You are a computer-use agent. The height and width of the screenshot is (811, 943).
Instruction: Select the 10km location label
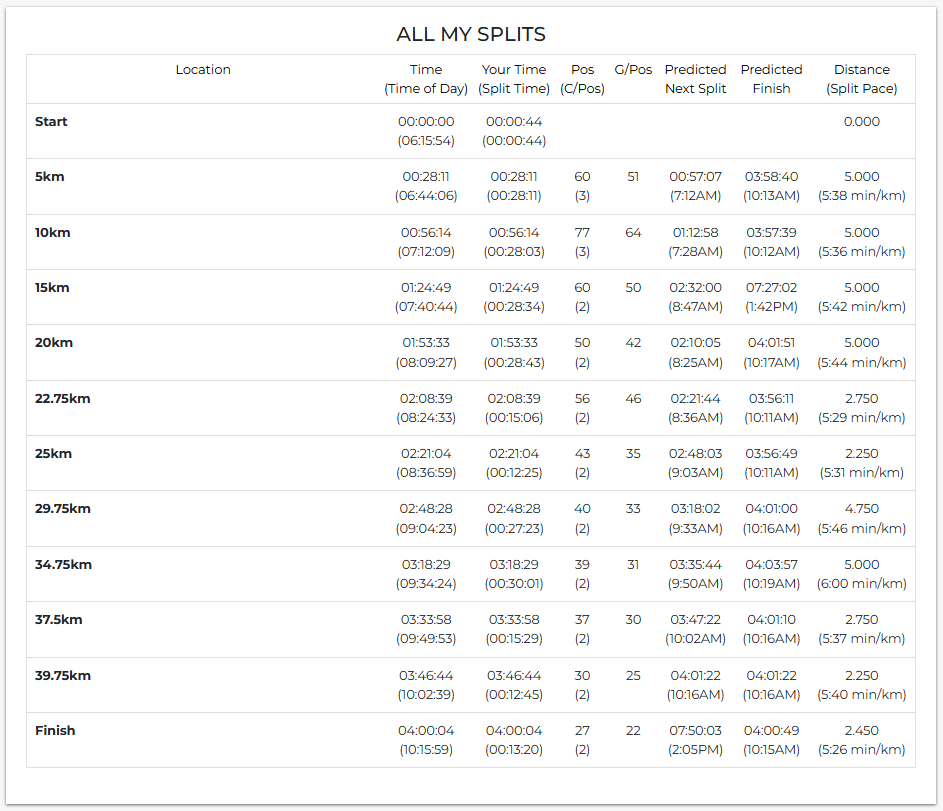(x=53, y=233)
